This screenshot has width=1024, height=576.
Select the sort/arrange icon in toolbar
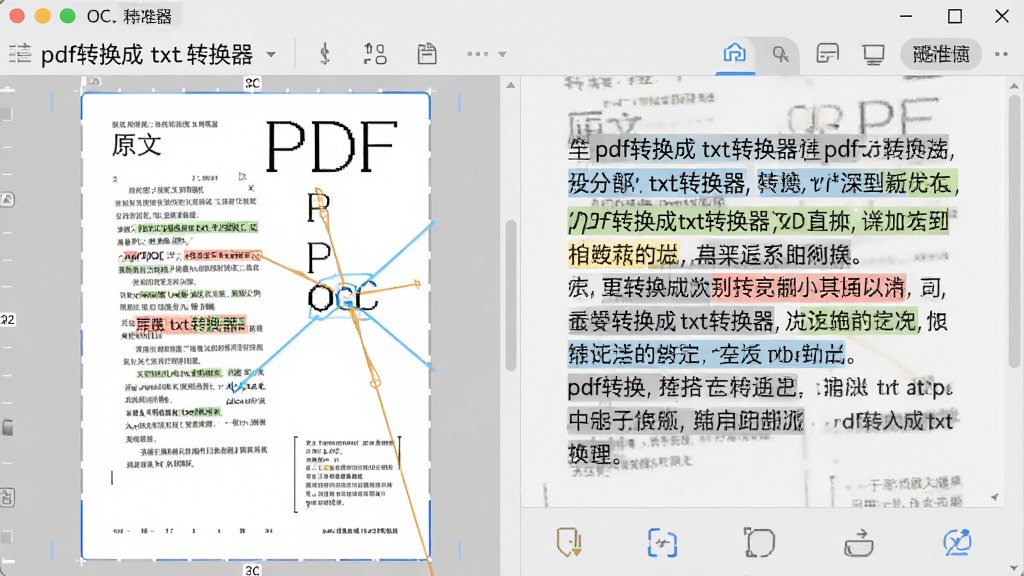(x=375, y=54)
